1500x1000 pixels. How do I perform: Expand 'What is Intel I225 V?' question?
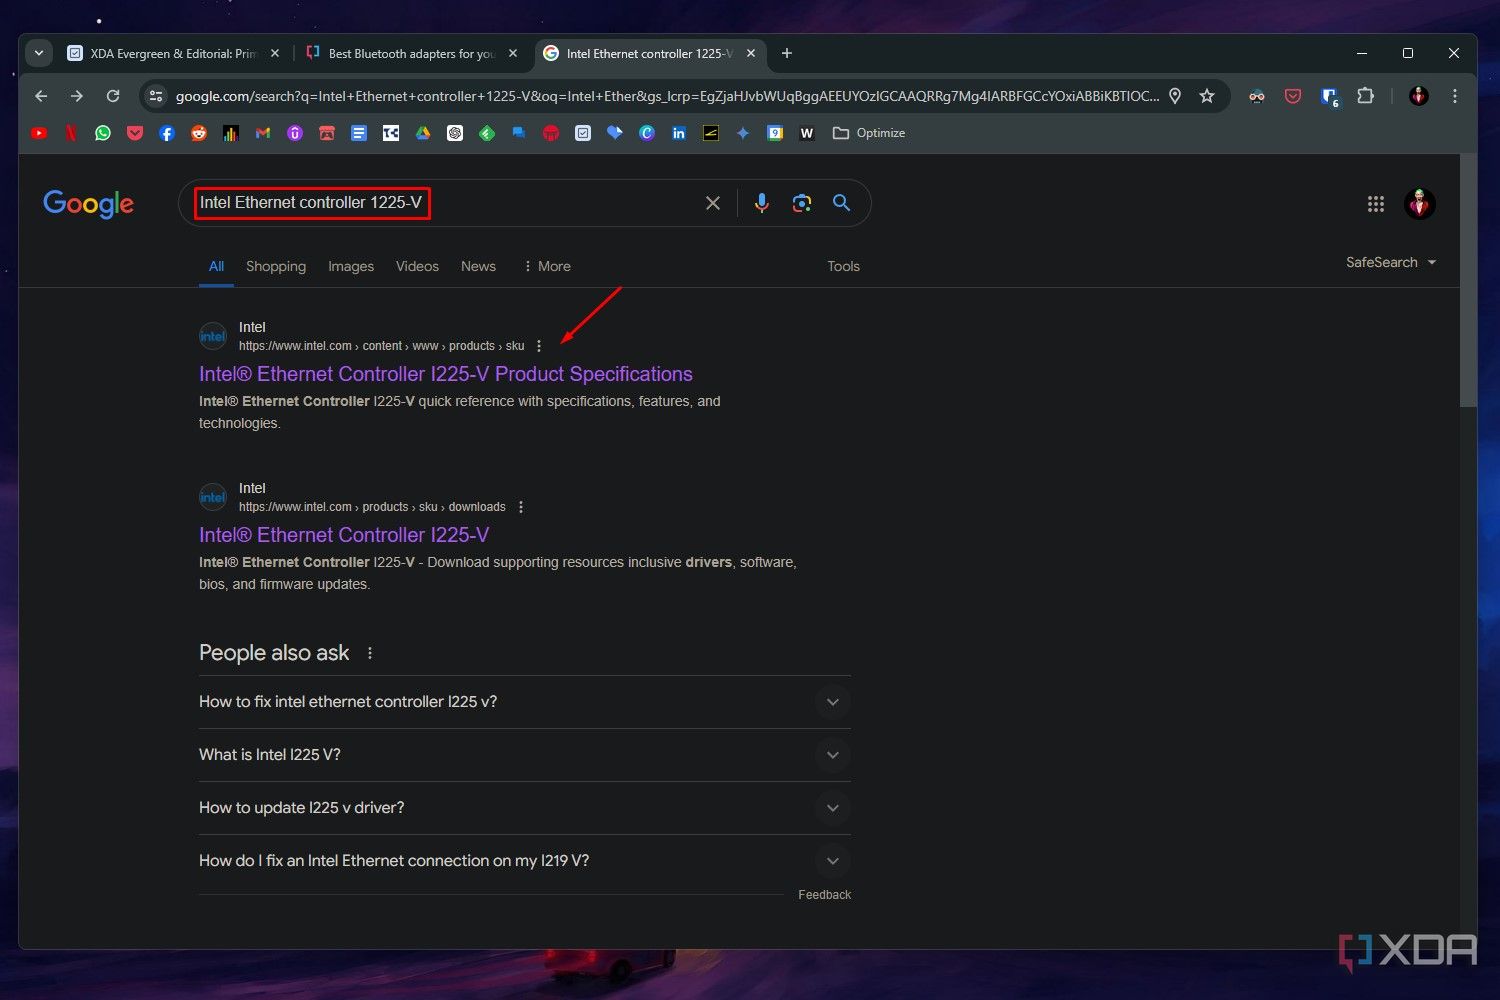(x=525, y=755)
